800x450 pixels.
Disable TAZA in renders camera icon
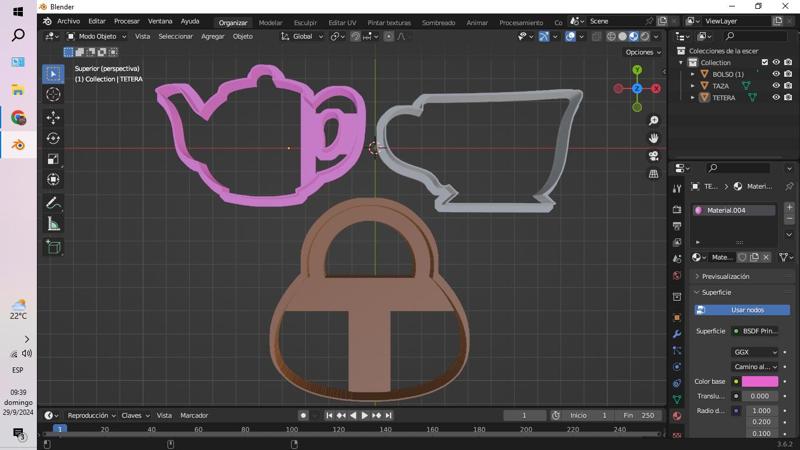tap(788, 86)
